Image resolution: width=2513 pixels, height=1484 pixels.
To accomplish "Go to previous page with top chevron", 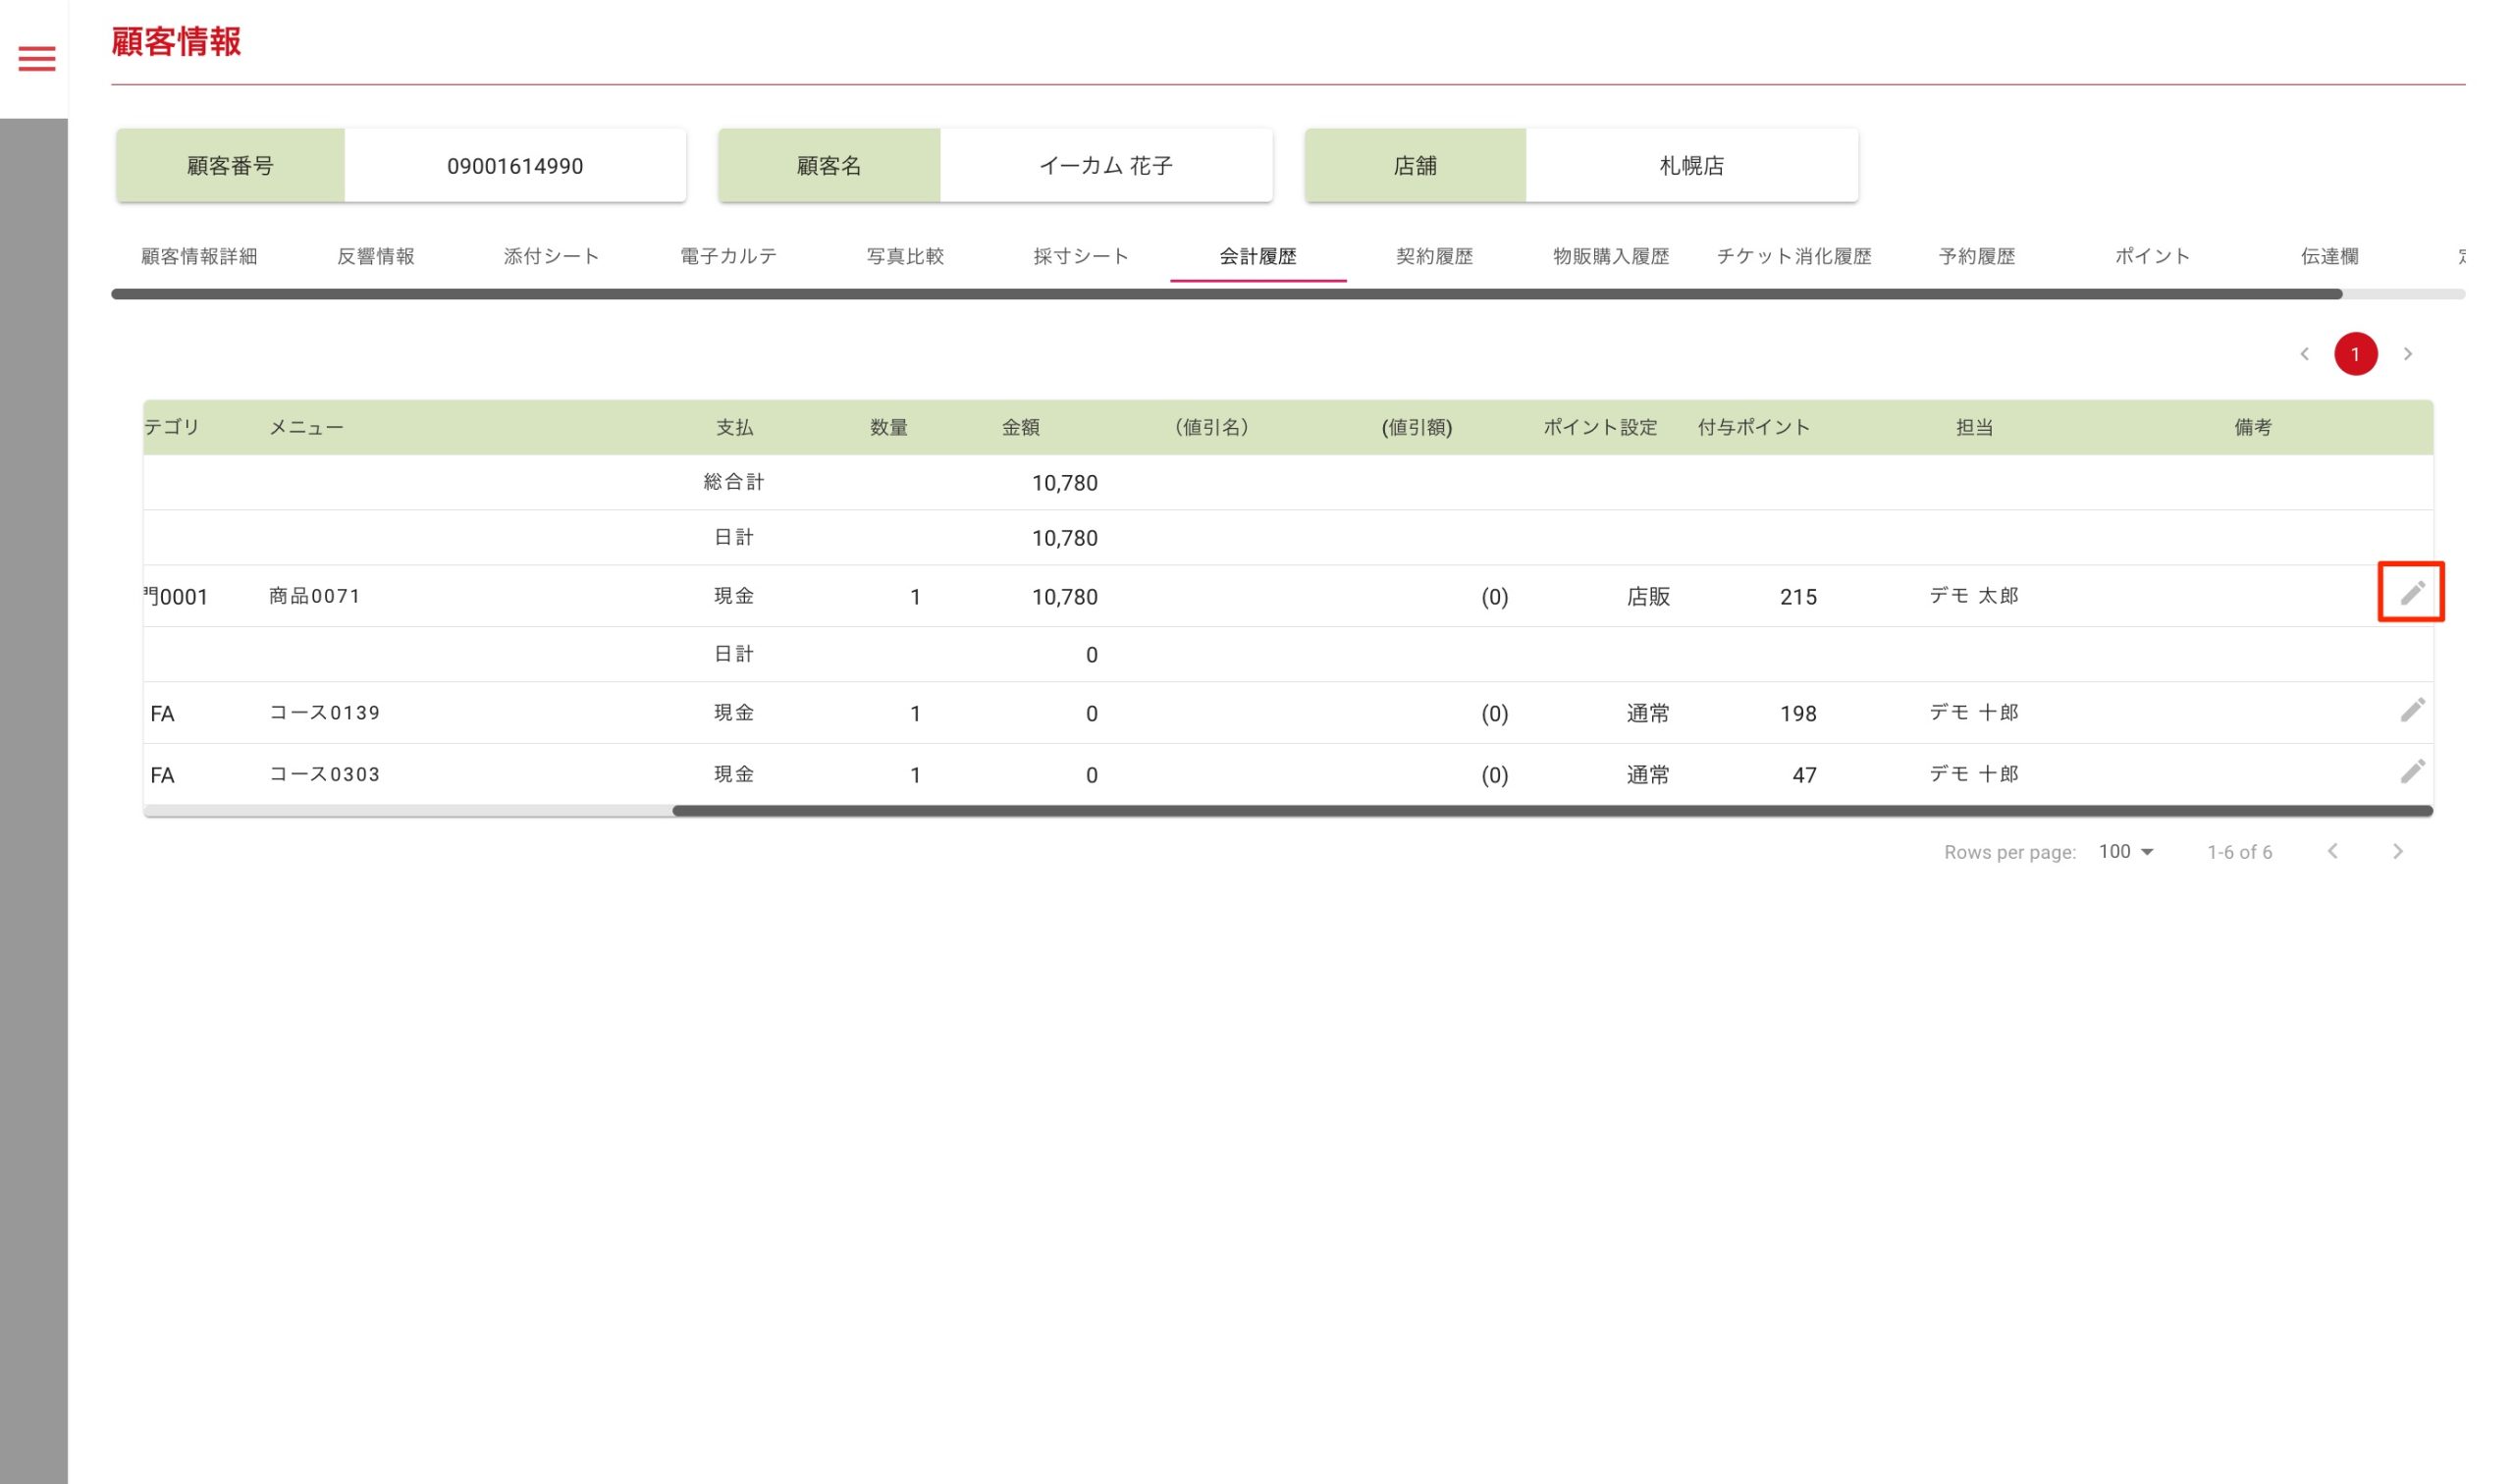I will (x=2304, y=354).
